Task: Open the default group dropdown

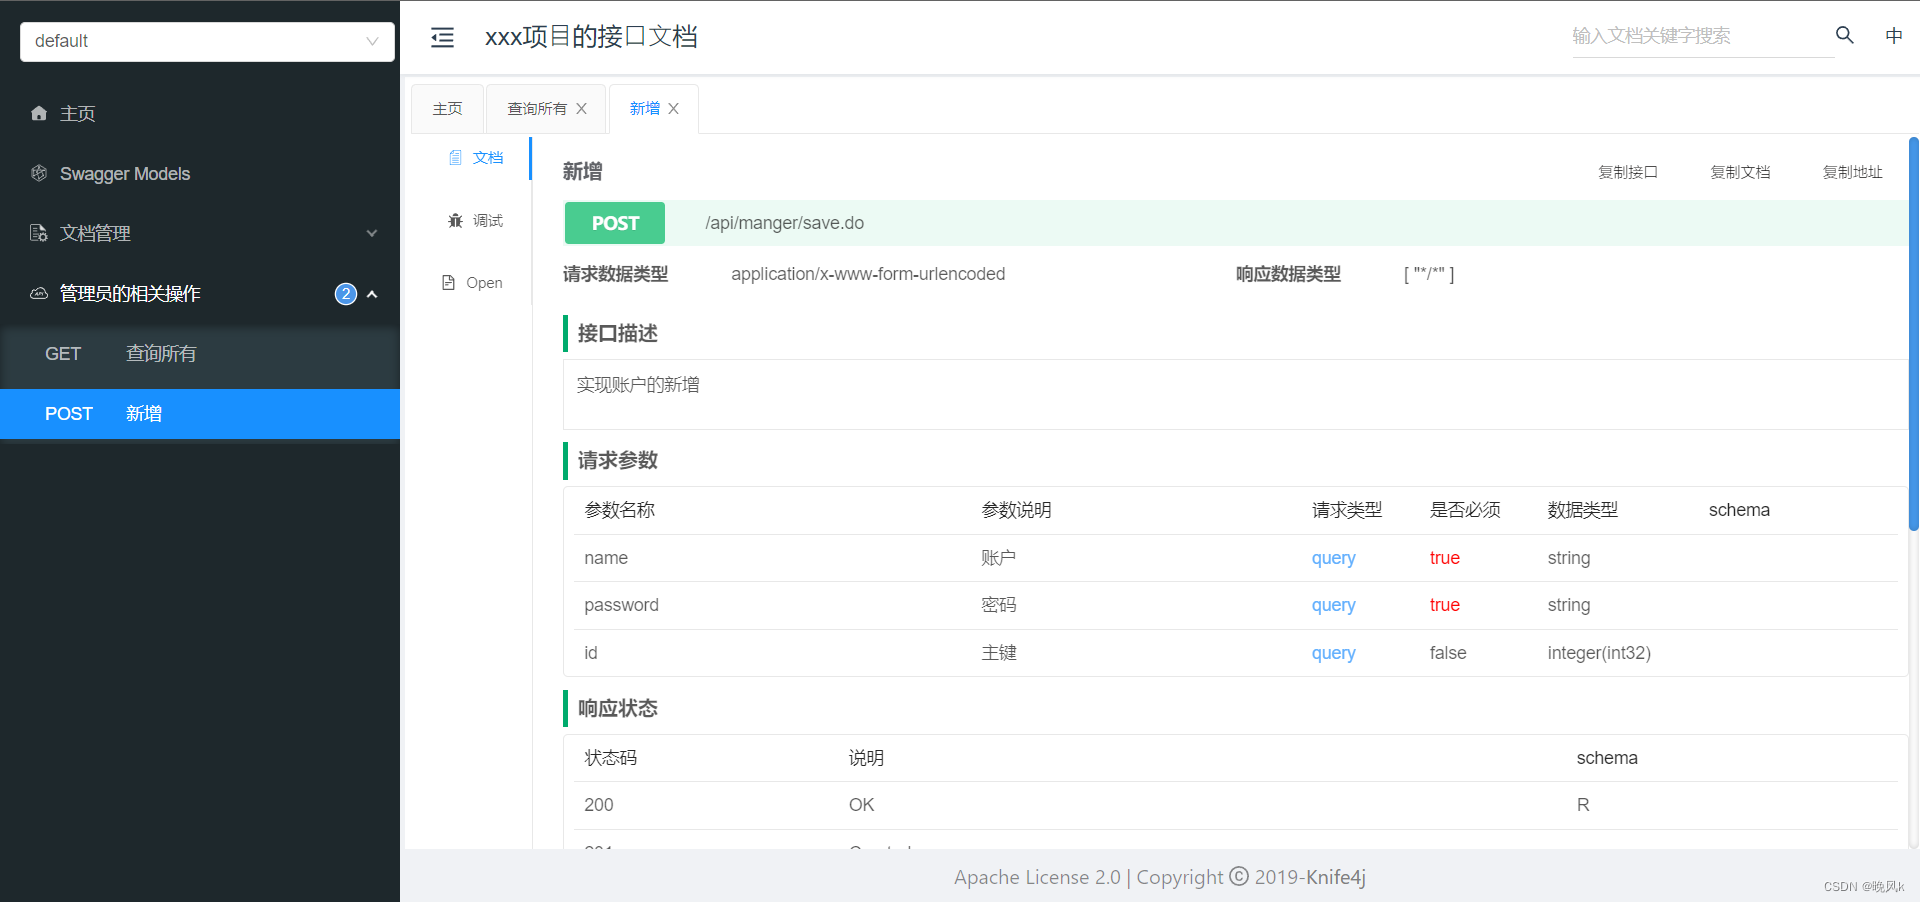Action: pos(207,41)
